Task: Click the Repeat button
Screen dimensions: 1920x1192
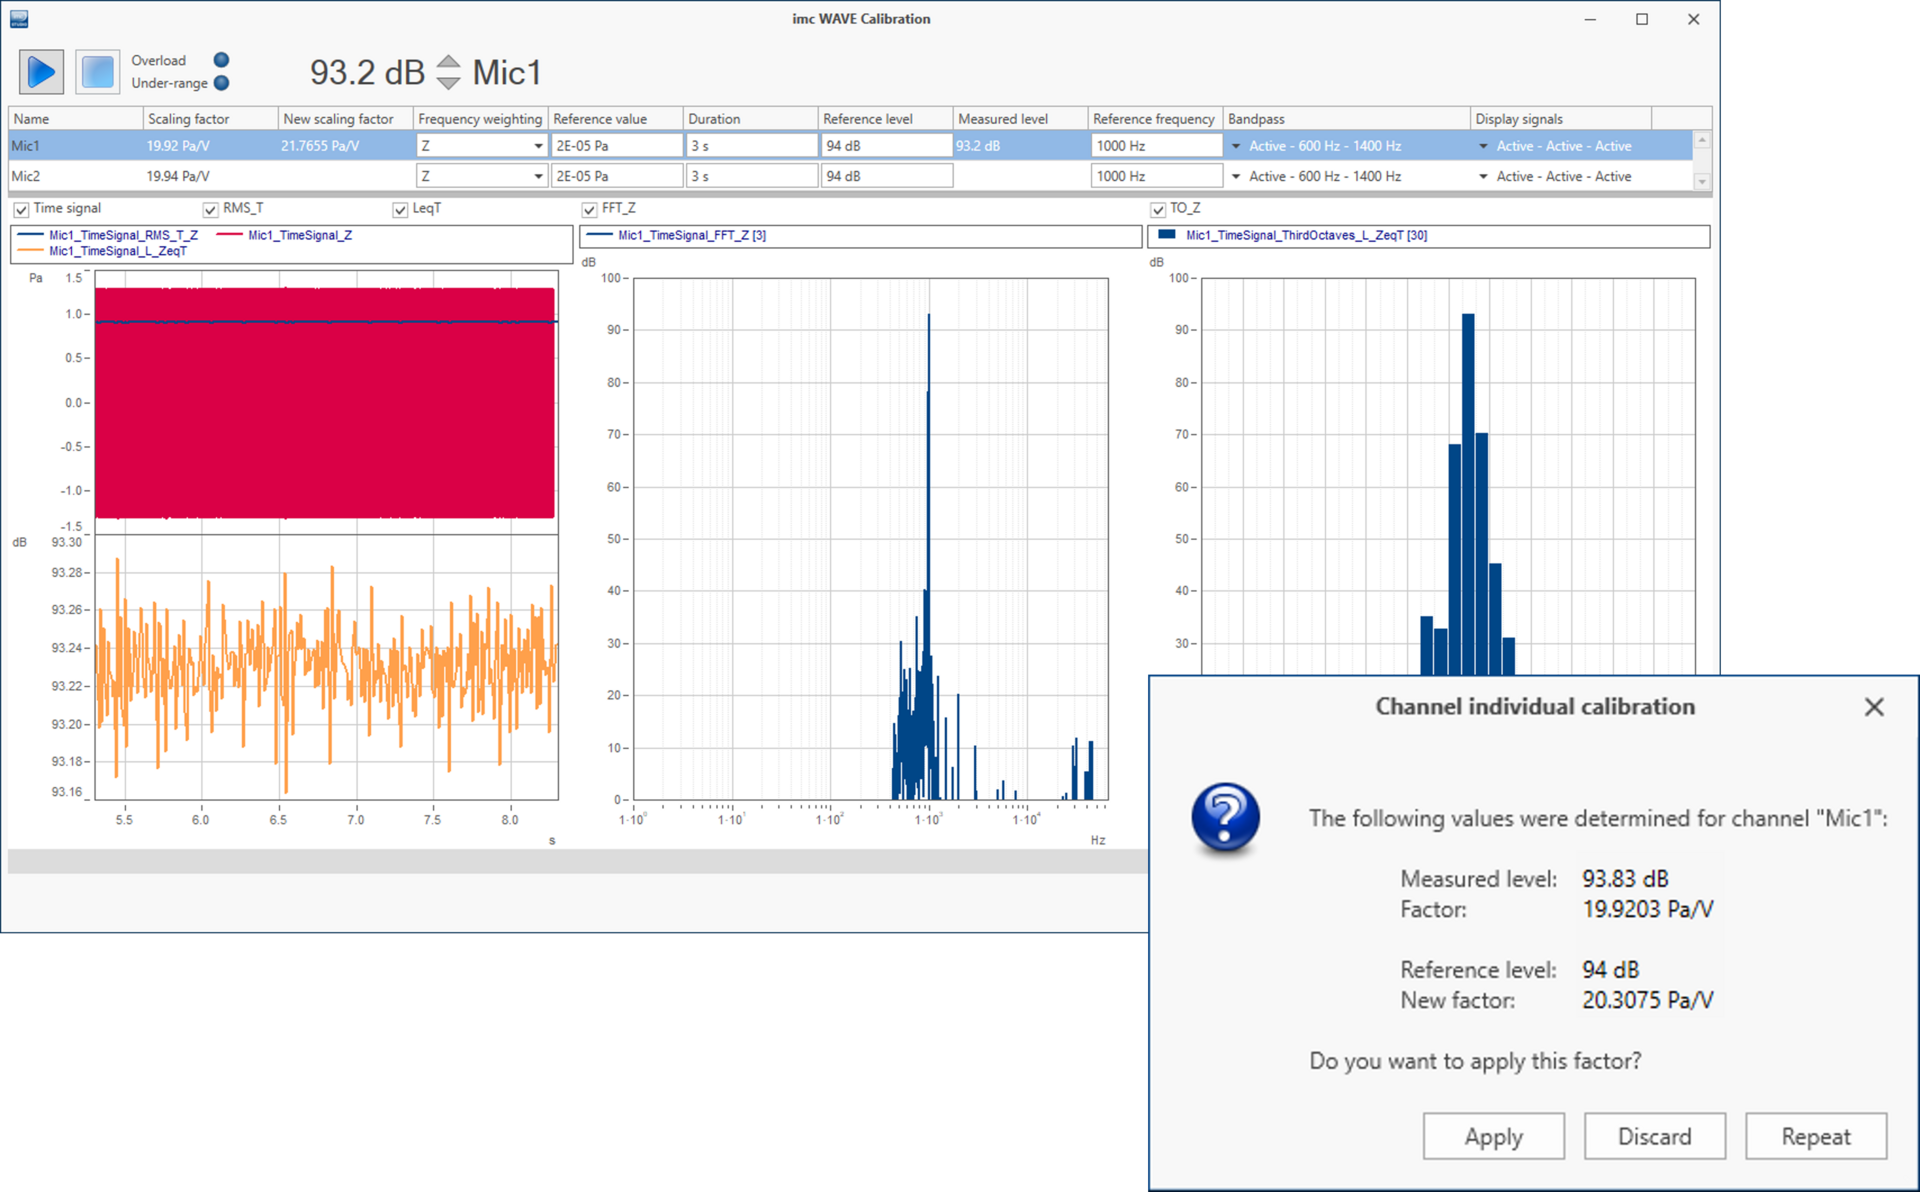Action: pos(1815,1136)
